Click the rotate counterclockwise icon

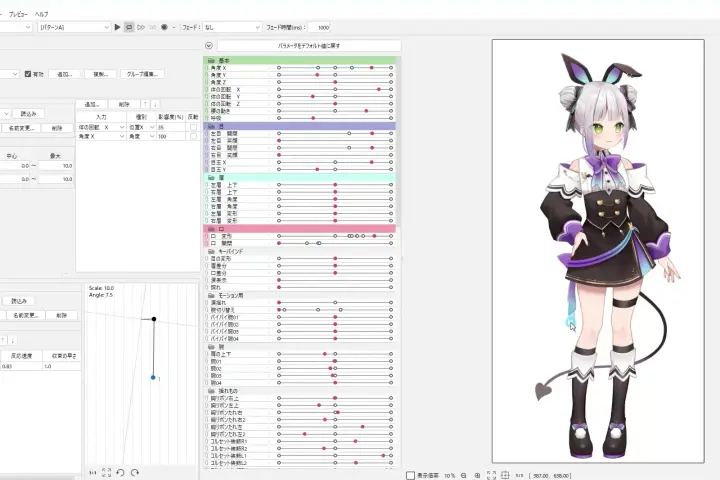[x=120, y=472]
